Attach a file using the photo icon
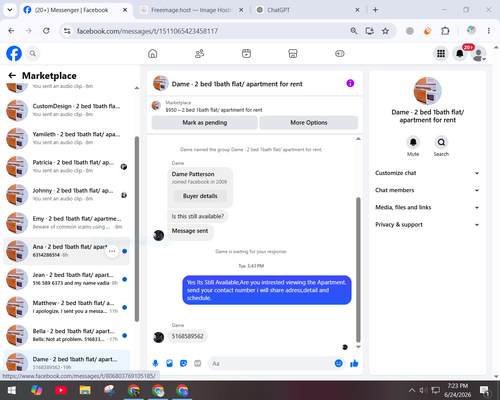The width and height of the screenshot is (500, 400). point(169,363)
